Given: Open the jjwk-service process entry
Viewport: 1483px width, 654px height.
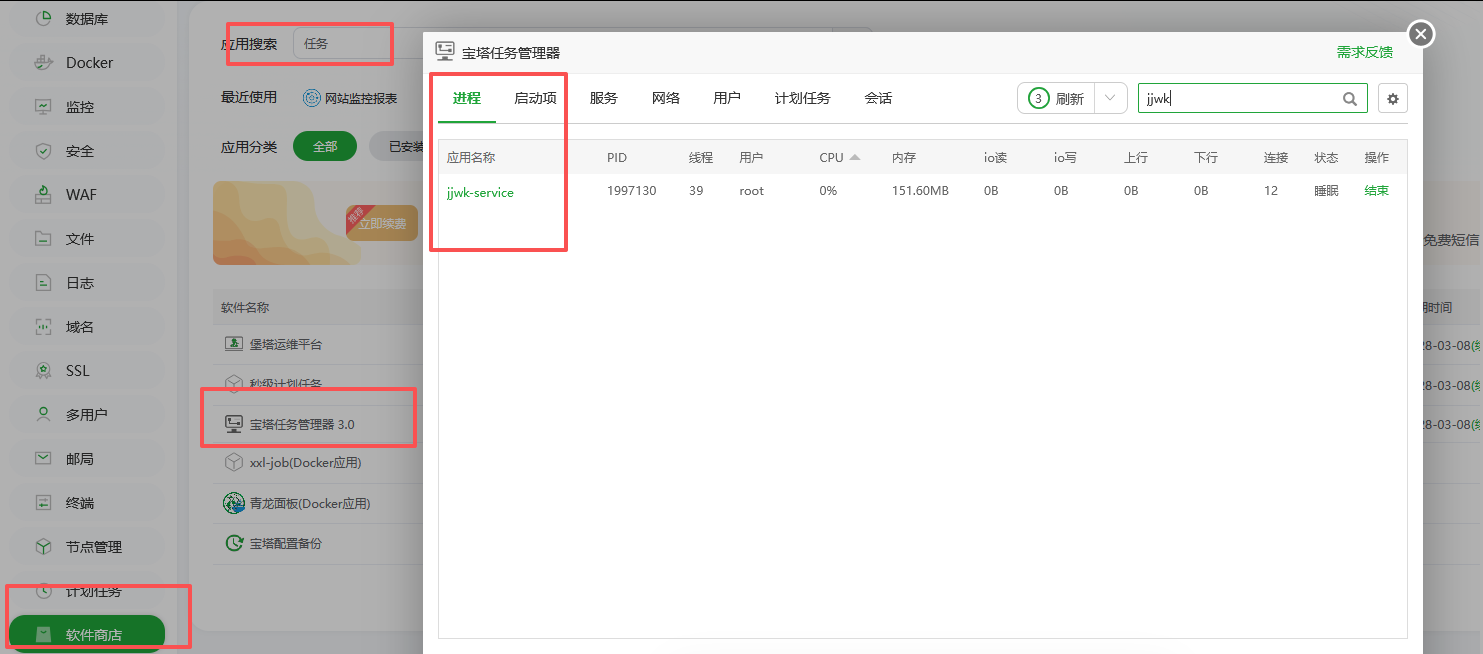Looking at the screenshot, I should click(480, 192).
